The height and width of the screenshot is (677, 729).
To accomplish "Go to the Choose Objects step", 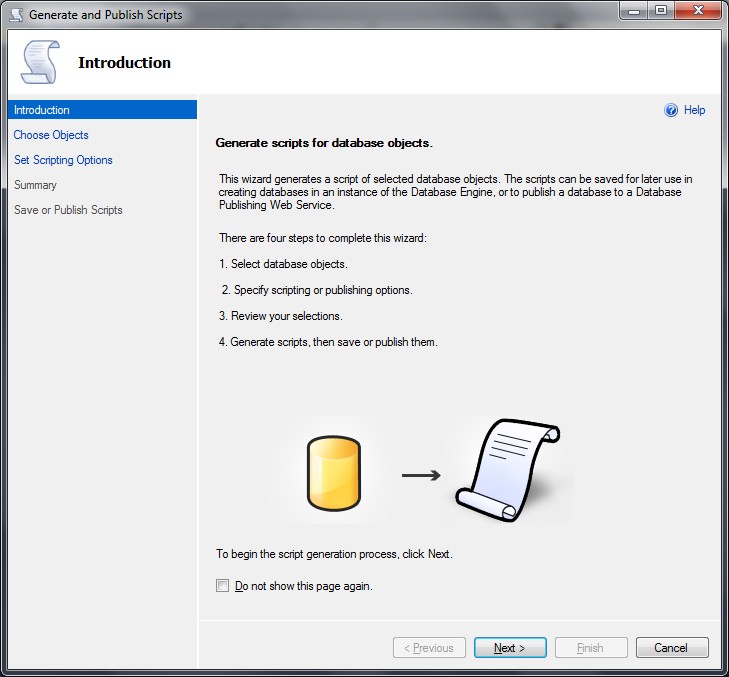I will tap(51, 135).
